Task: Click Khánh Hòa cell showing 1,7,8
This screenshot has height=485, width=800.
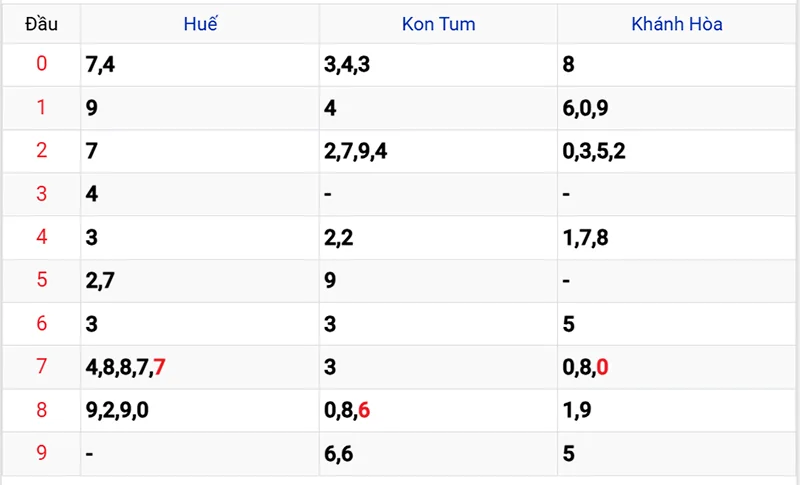Action: (677, 238)
